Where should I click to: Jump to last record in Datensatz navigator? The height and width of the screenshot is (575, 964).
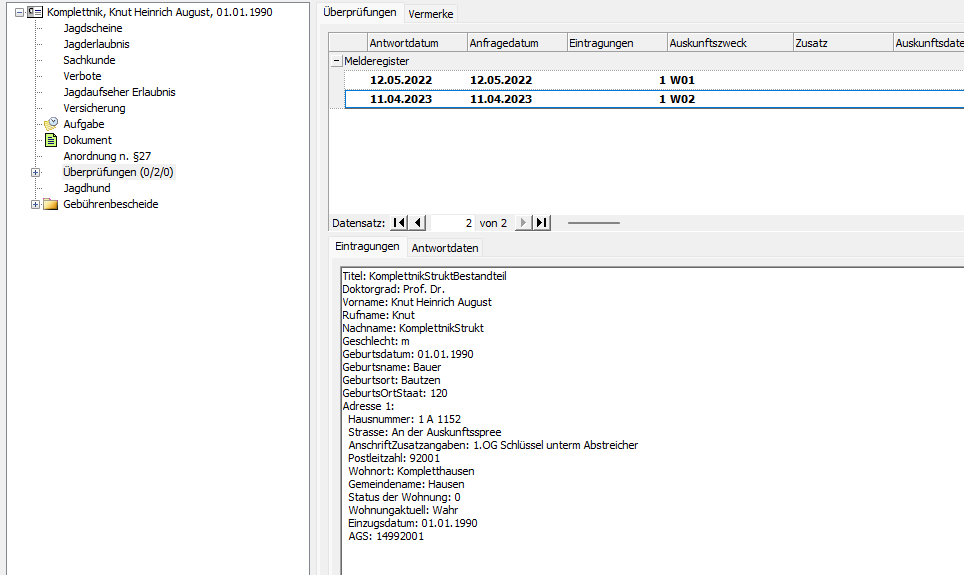tap(541, 223)
